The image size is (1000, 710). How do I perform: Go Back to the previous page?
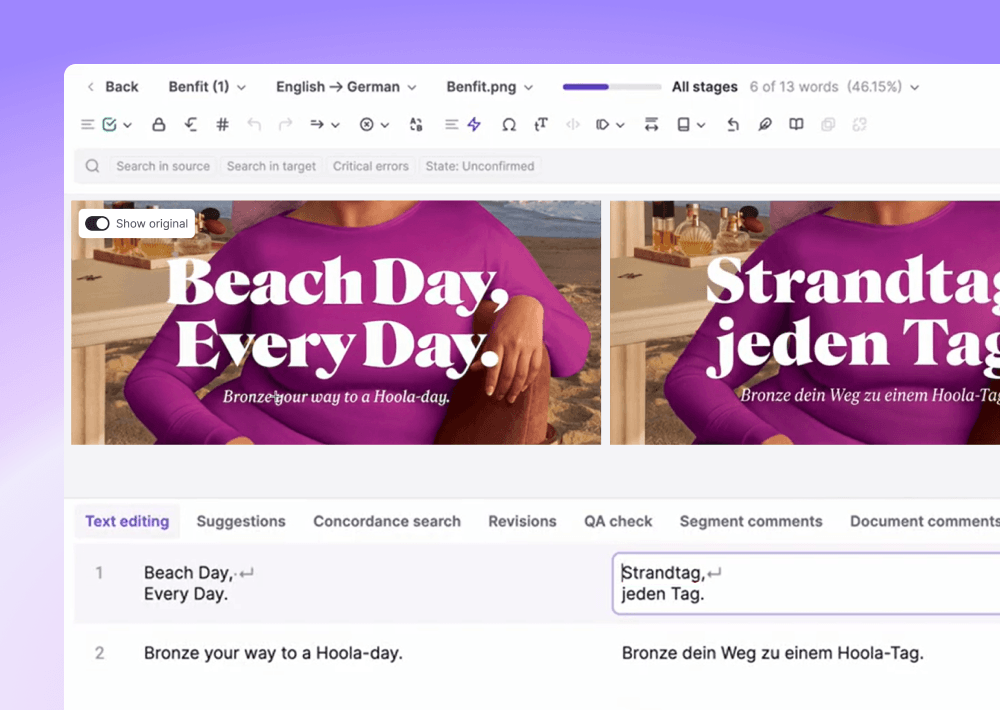click(x=112, y=87)
